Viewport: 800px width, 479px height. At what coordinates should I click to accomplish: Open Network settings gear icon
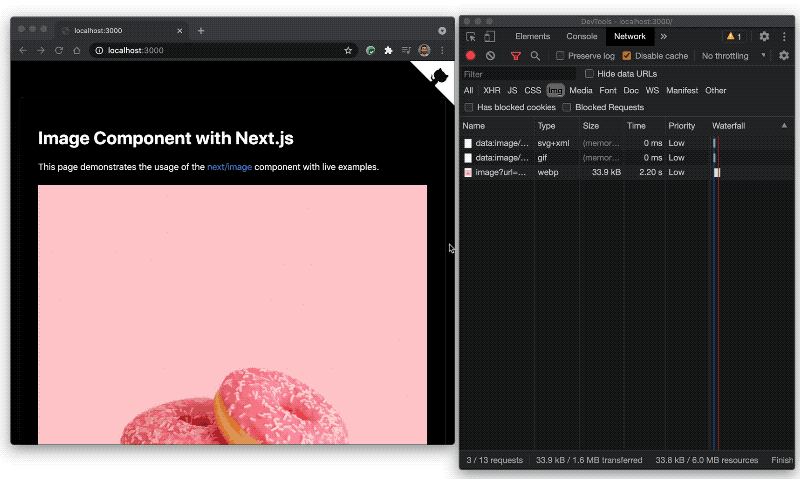(784, 56)
